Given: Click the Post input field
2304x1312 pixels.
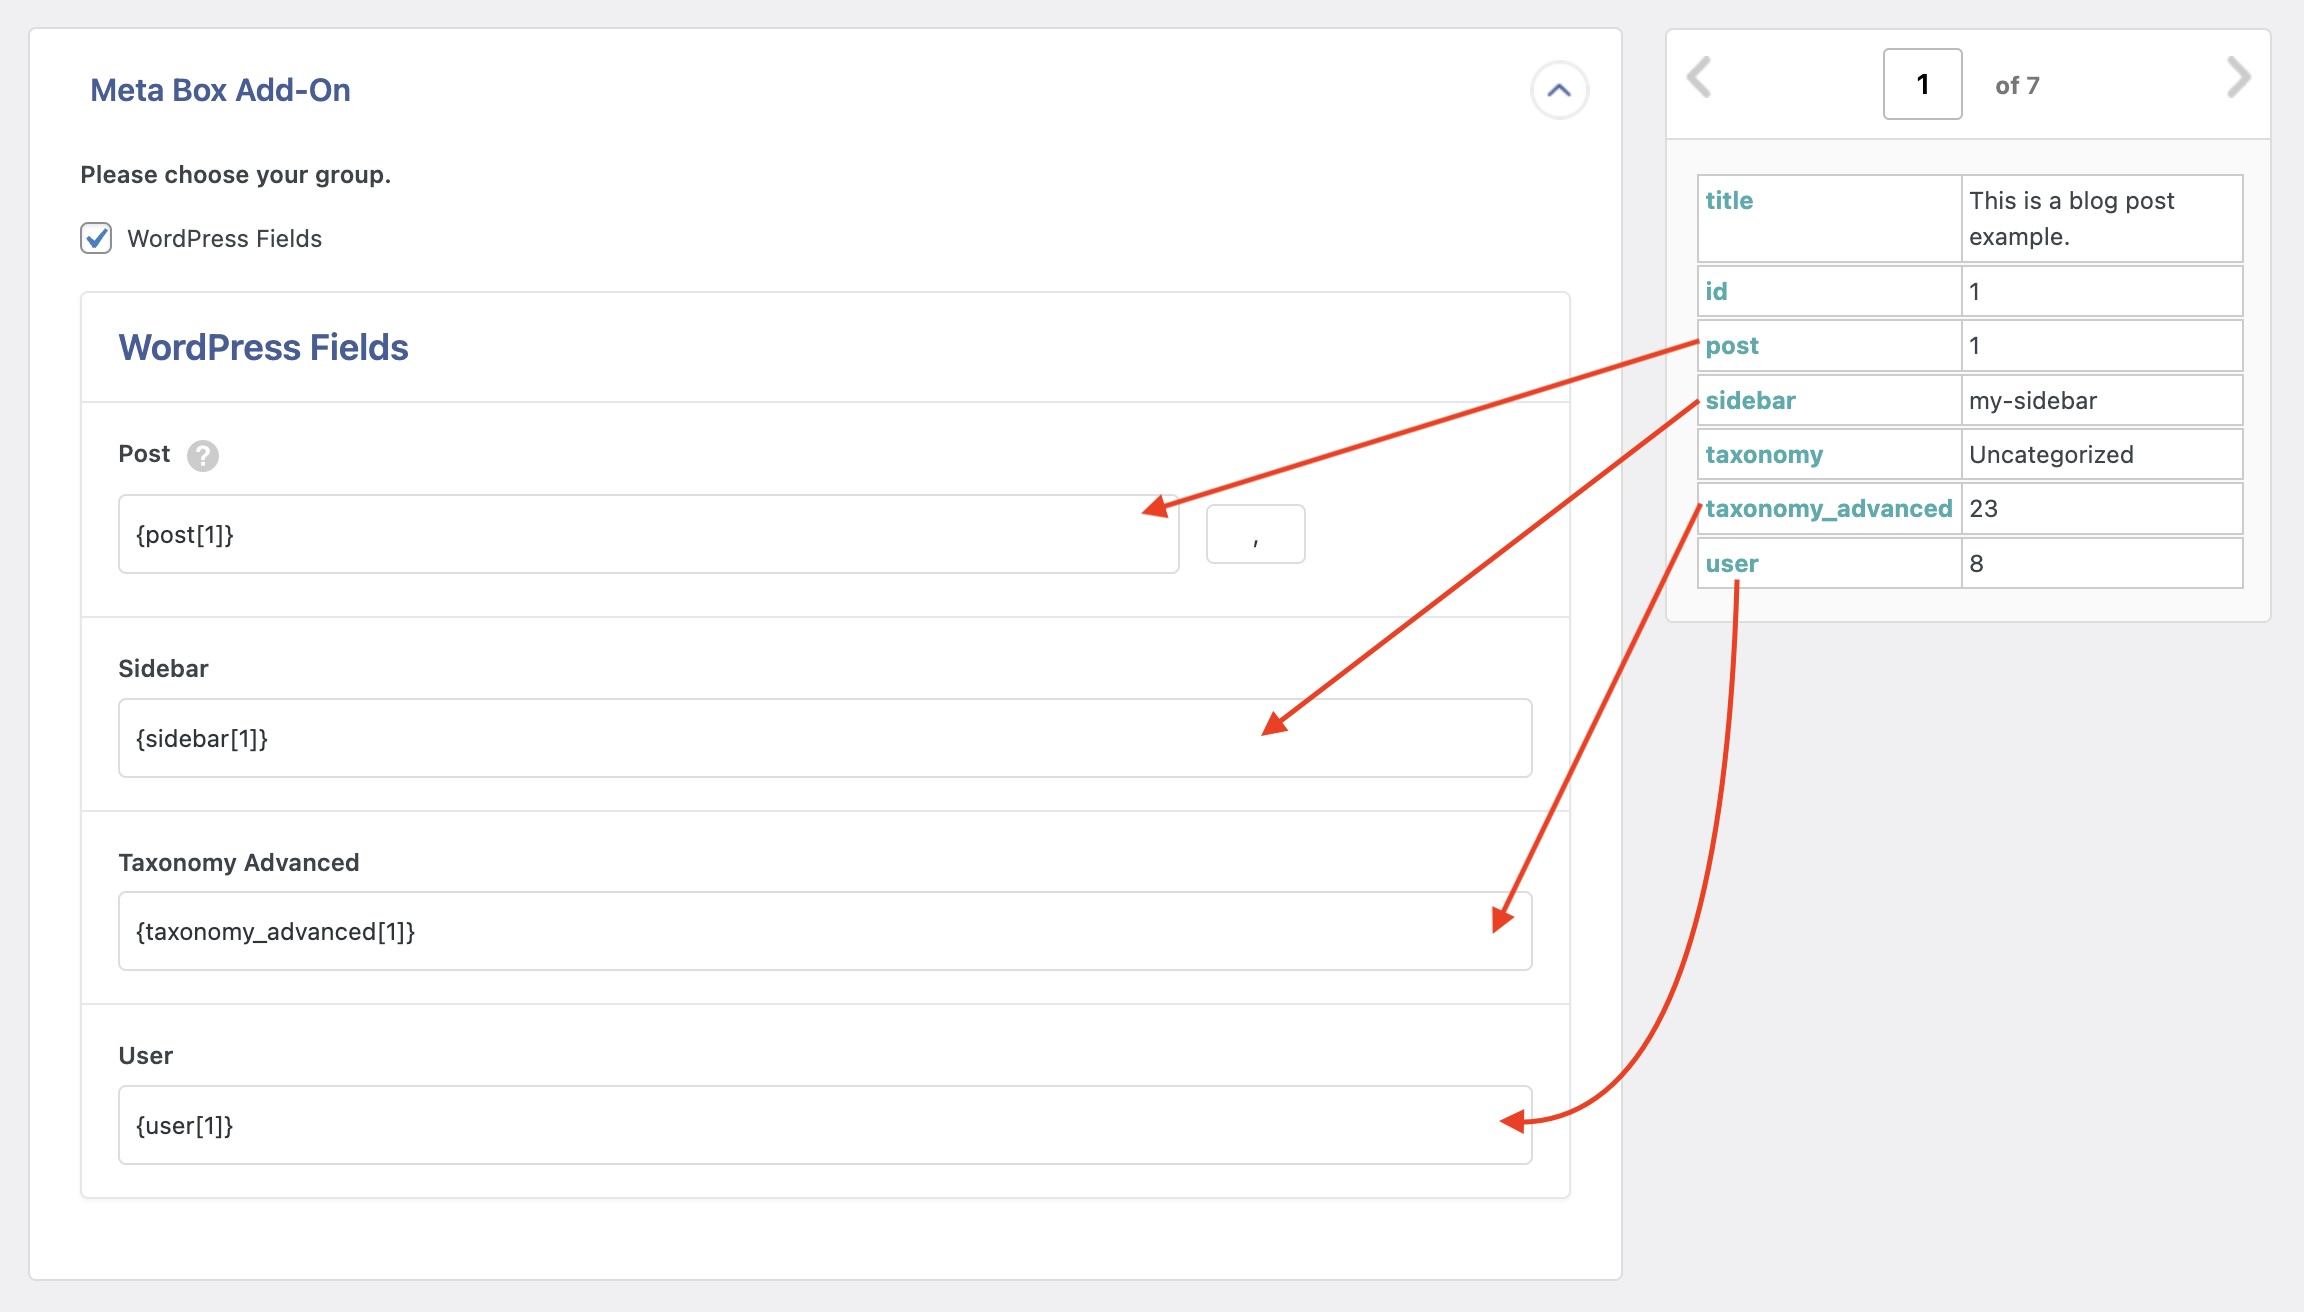Looking at the screenshot, I should pos(648,534).
